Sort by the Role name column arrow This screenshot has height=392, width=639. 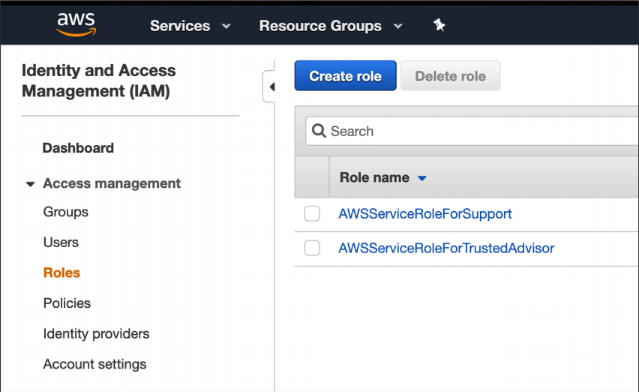click(422, 178)
